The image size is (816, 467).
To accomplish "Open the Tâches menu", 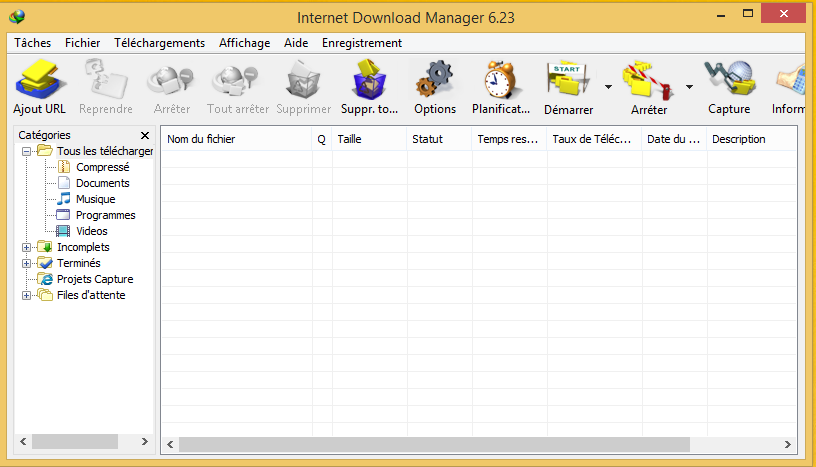I will click(x=32, y=43).
